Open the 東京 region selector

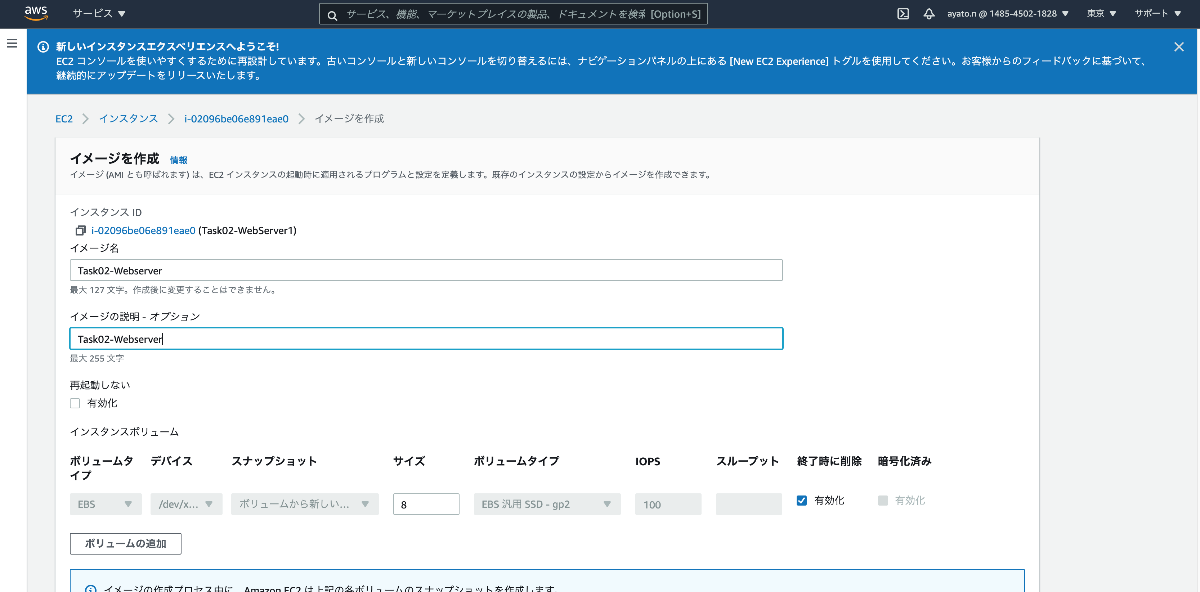(x=1101, y=14)
